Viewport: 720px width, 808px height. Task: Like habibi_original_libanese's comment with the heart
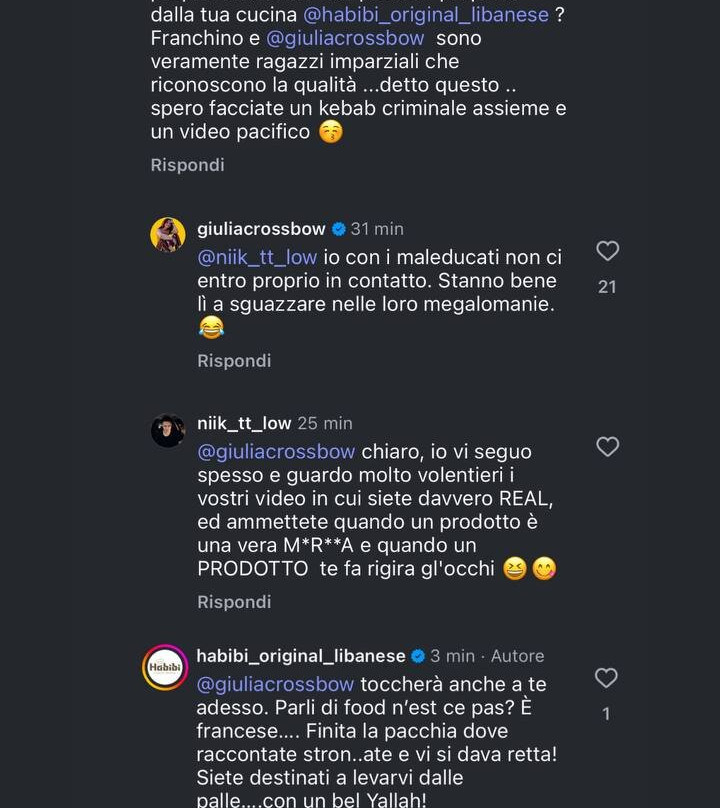[x=607, y=678]
